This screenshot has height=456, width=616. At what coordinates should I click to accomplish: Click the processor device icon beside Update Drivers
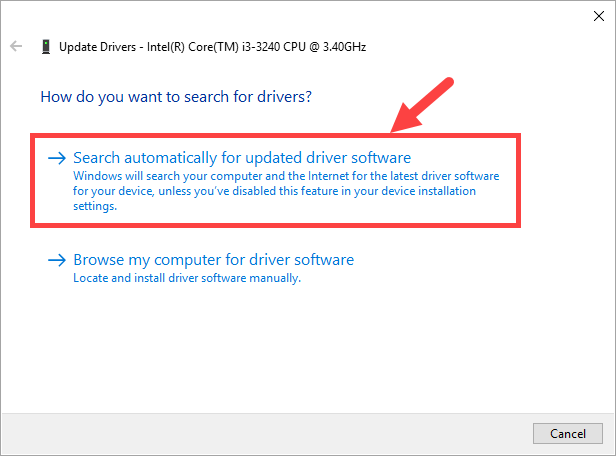pyautogui.click(x=46, y=46)
